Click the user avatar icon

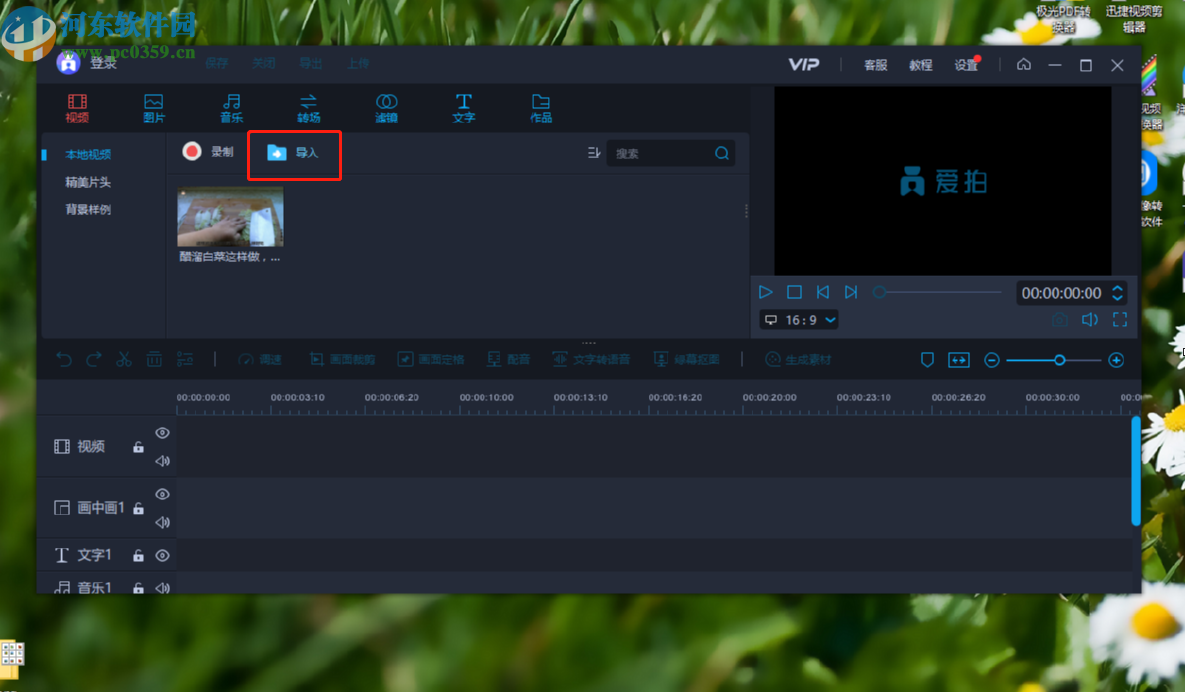(x=68, y=63)
